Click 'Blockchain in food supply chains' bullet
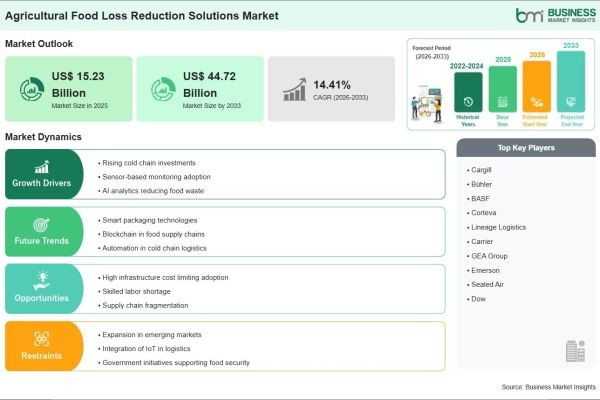600x400 pixels. pyautogui.click(x=152, y=234)
